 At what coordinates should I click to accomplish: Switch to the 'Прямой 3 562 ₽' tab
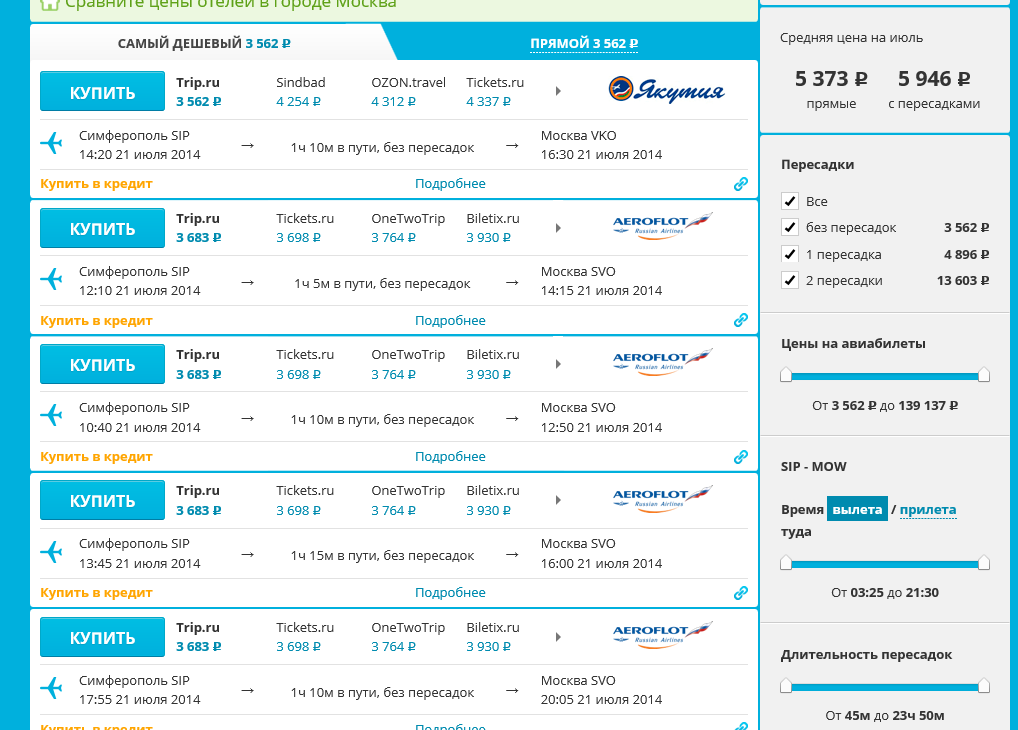[583, 44]
